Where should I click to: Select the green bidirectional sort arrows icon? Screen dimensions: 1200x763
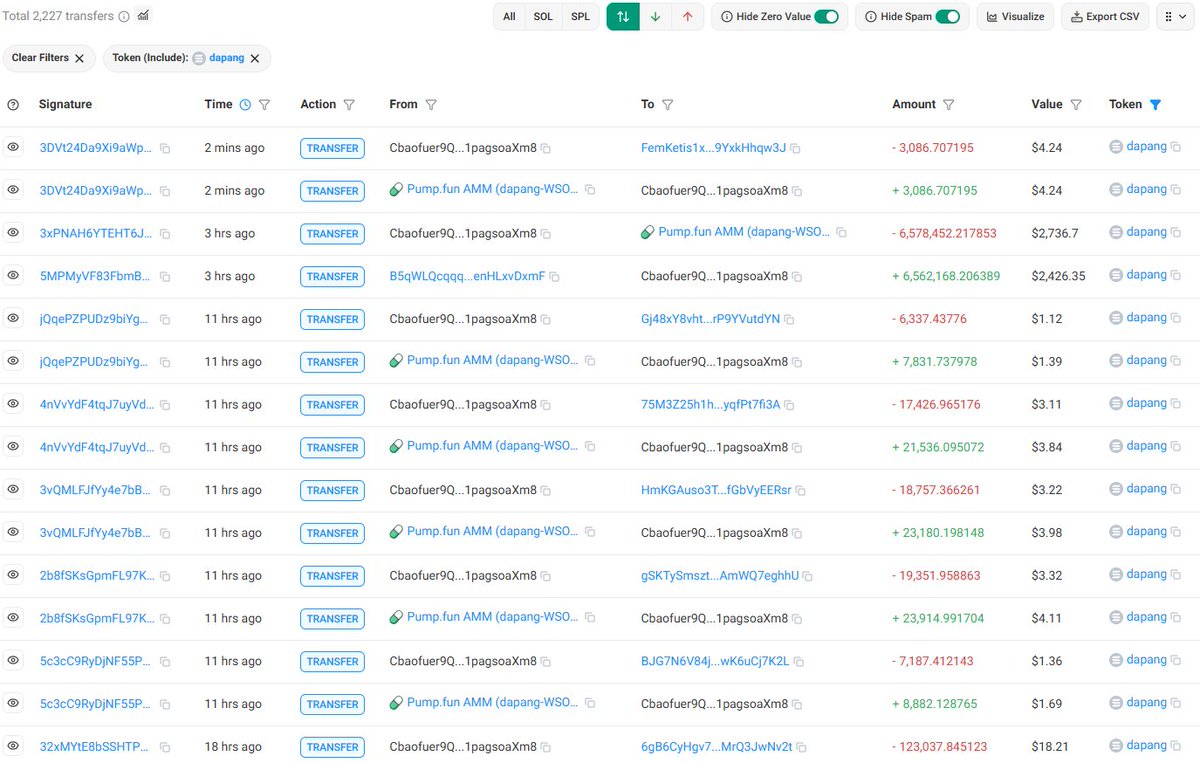click(622, 16)
